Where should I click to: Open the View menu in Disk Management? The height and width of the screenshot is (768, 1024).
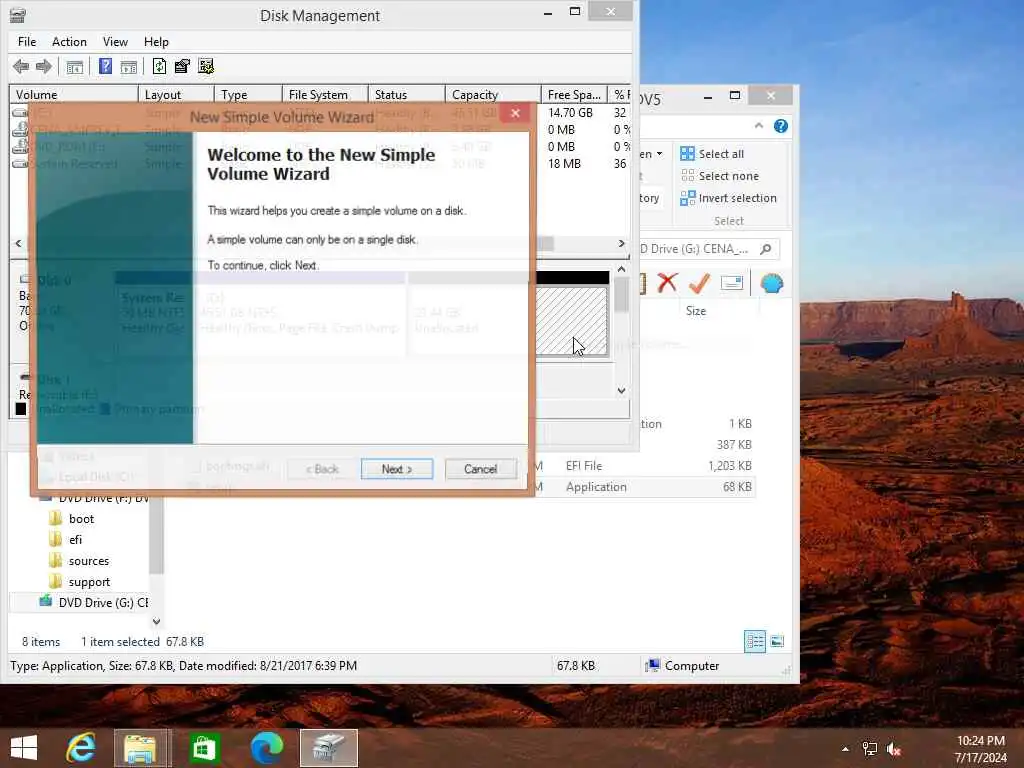115,42
